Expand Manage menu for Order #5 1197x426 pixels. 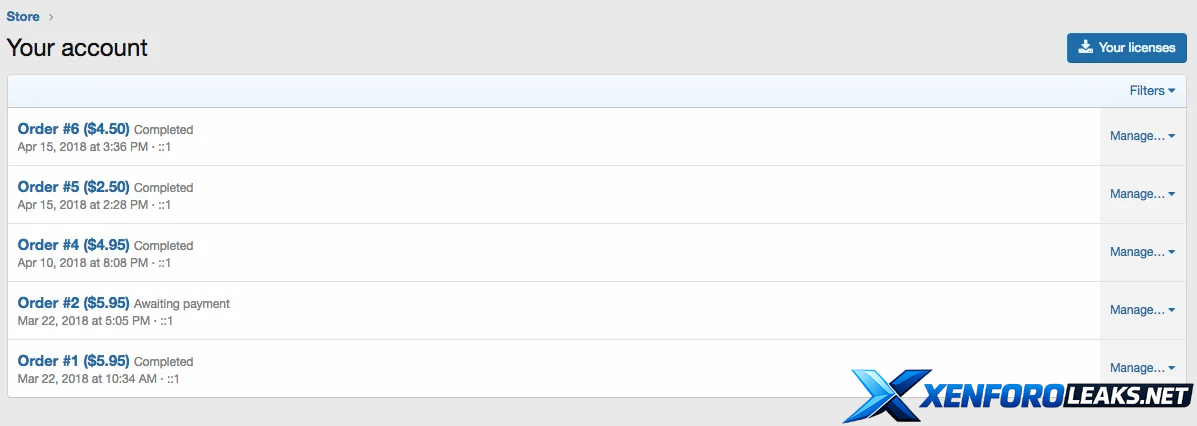(x=1142, y=194)
